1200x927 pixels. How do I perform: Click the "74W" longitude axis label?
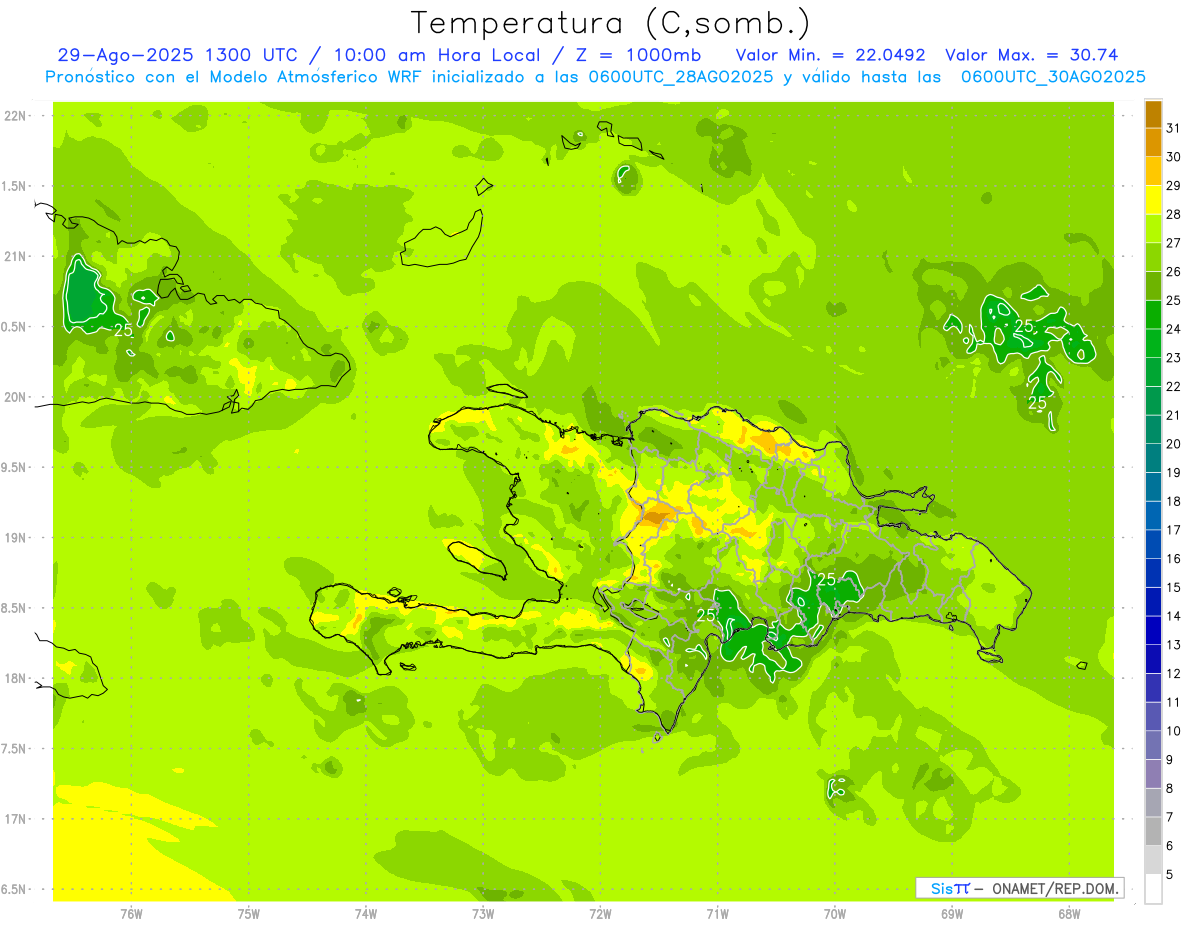[366, 913]
